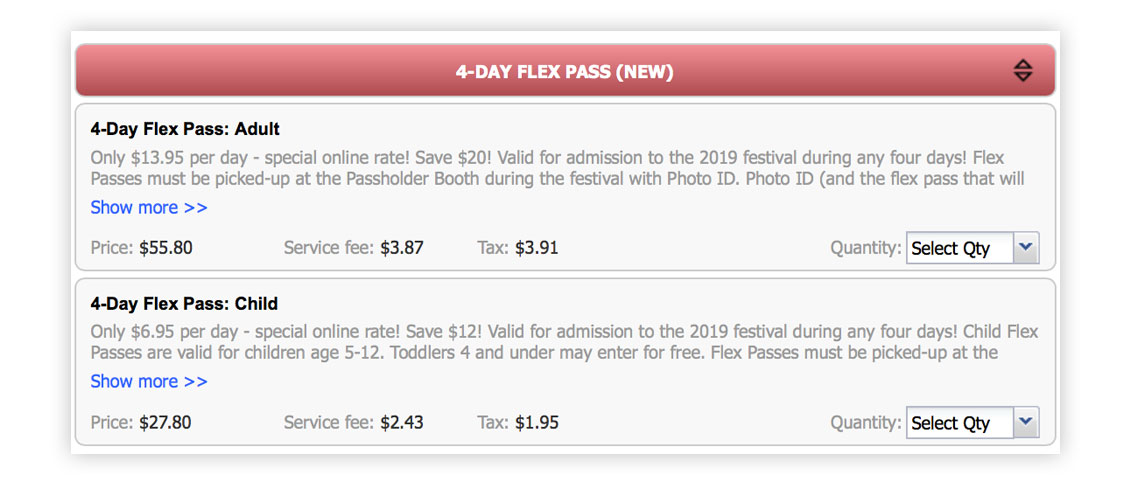Click the blue arrow on the Adult quantity selector
This screenshot has width=1130, height=484.
point(1026,248)
